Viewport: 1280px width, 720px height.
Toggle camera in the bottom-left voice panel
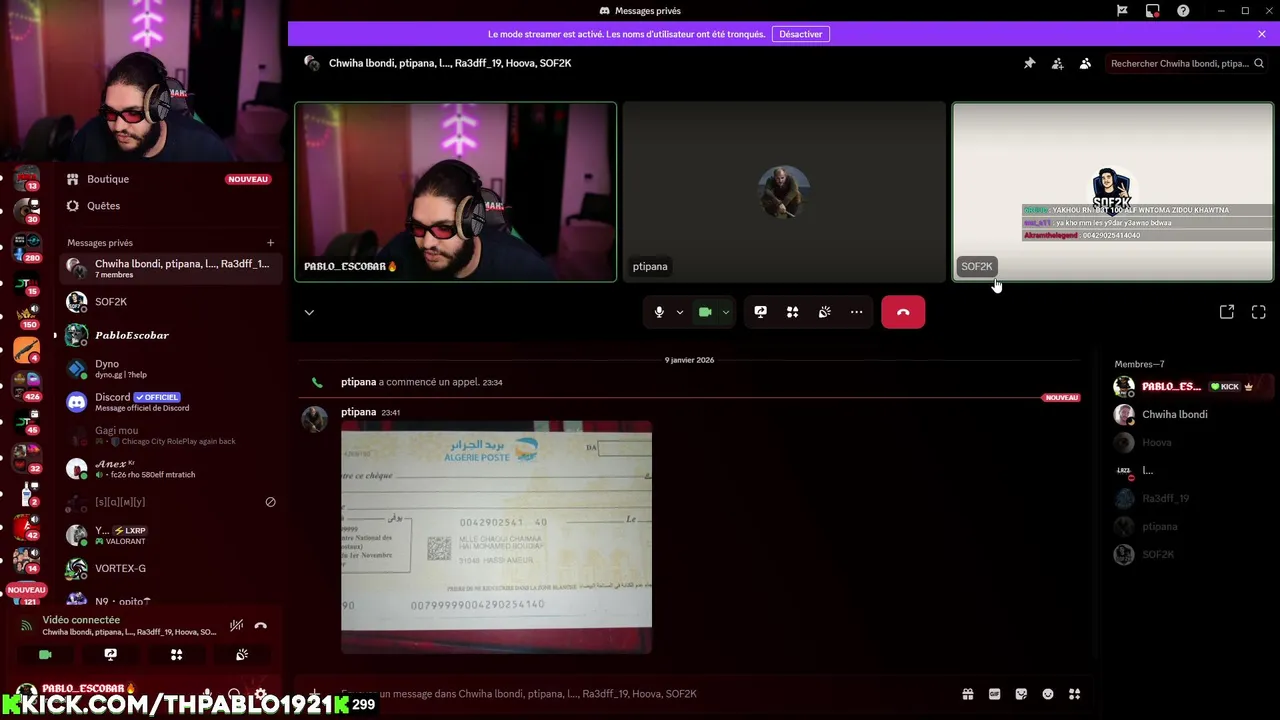45,655
